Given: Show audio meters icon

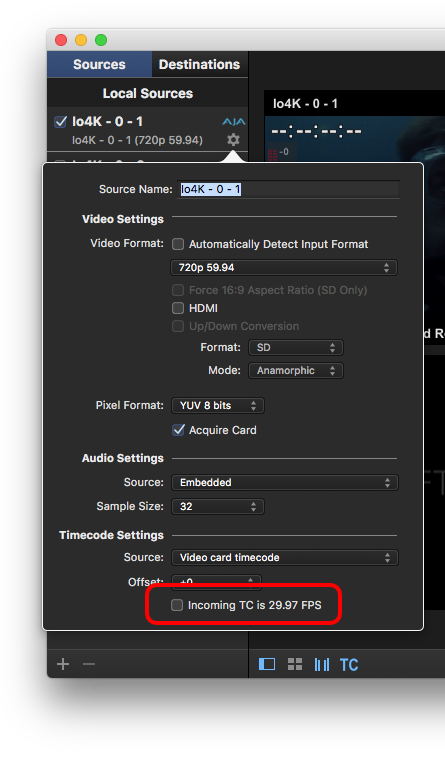Looking at the screenshot, I should pos(322,664).
